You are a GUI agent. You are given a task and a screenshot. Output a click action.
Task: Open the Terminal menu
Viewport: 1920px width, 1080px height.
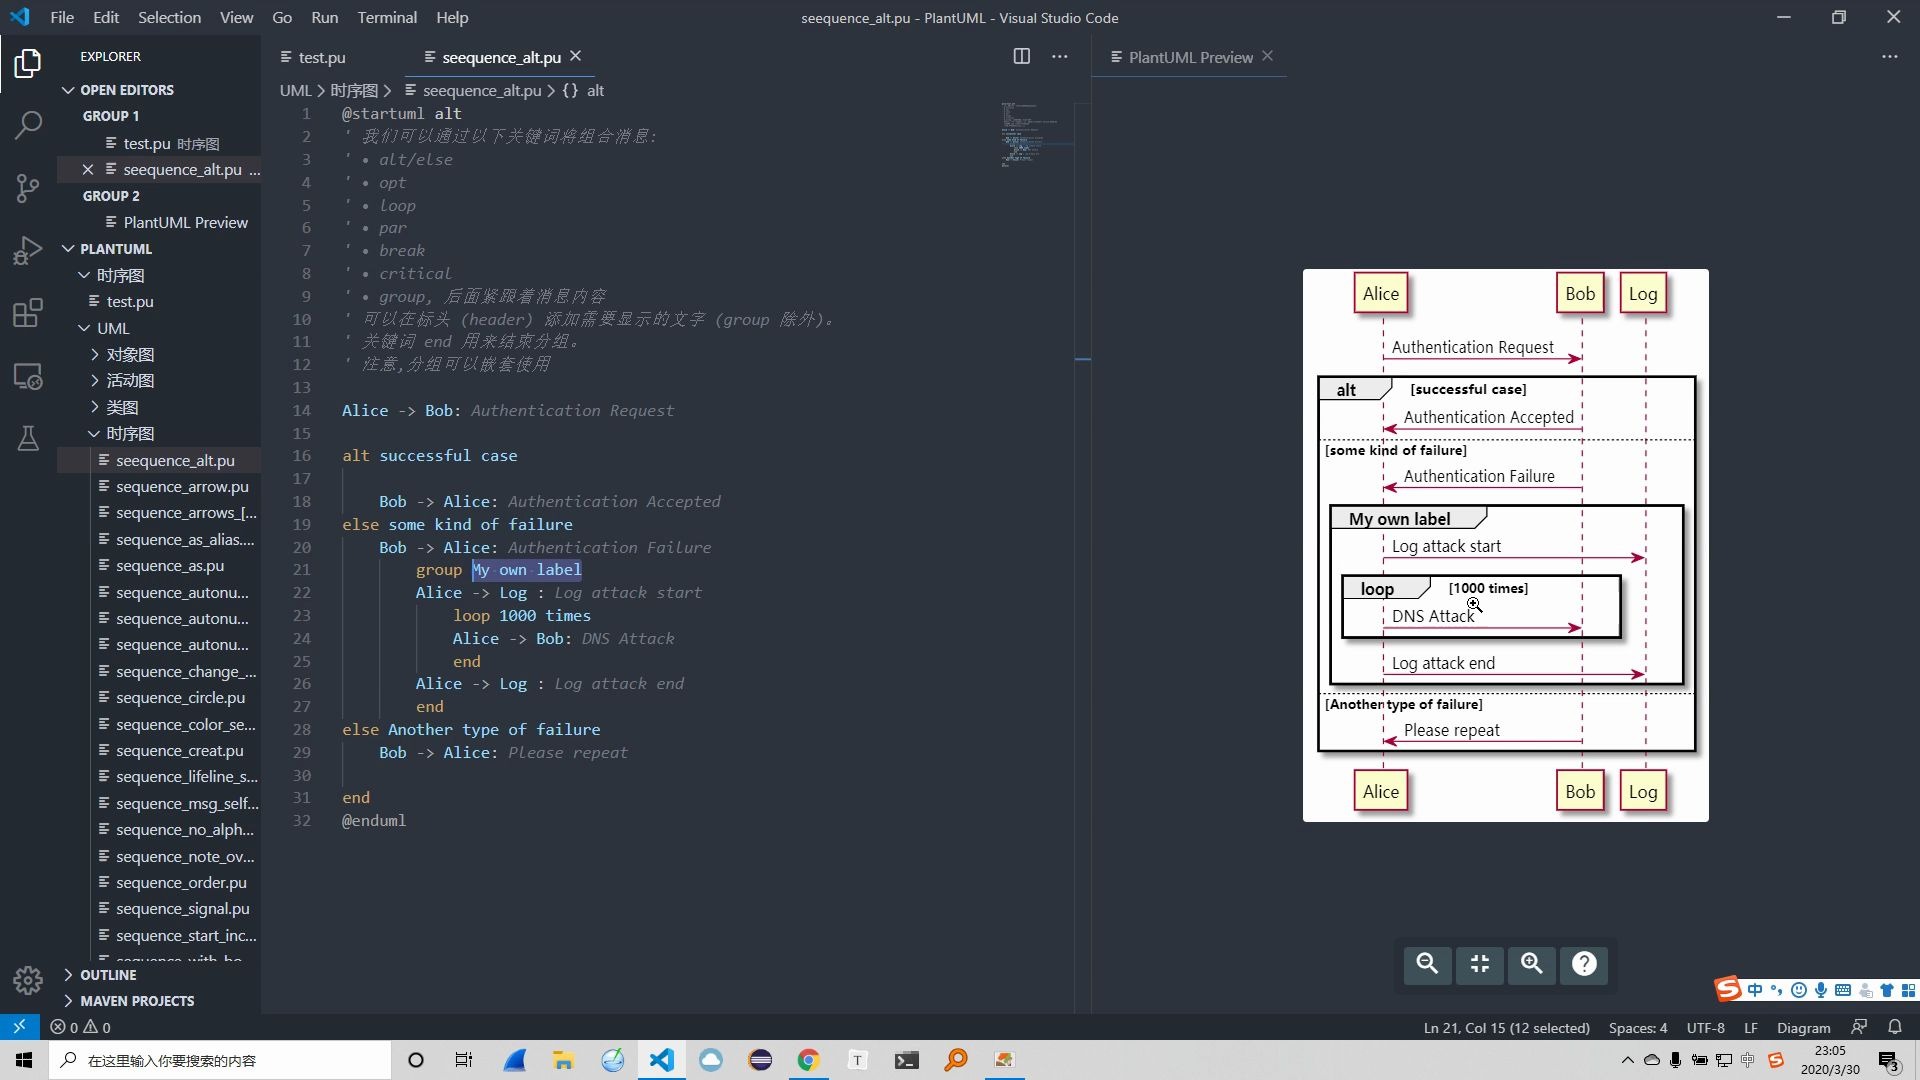coord(386,17)
